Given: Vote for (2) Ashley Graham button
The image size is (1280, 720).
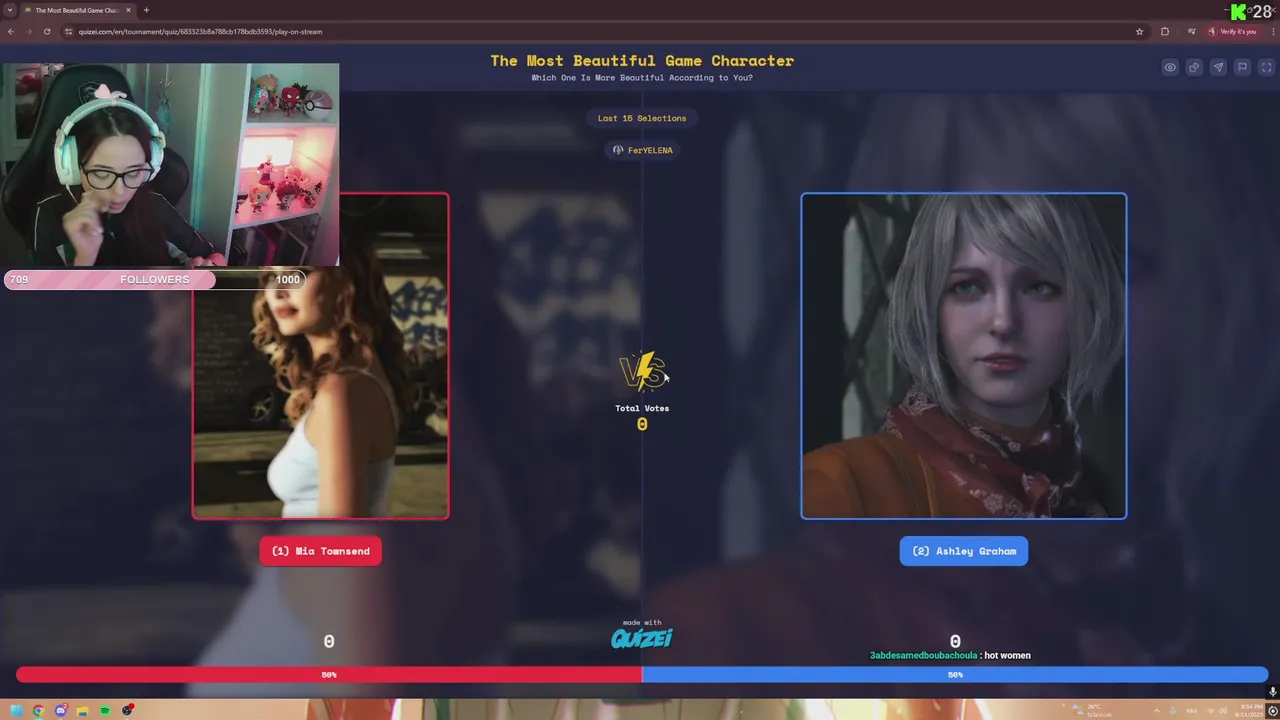Looking at the screenshot, I should click(x=964, y=551).
